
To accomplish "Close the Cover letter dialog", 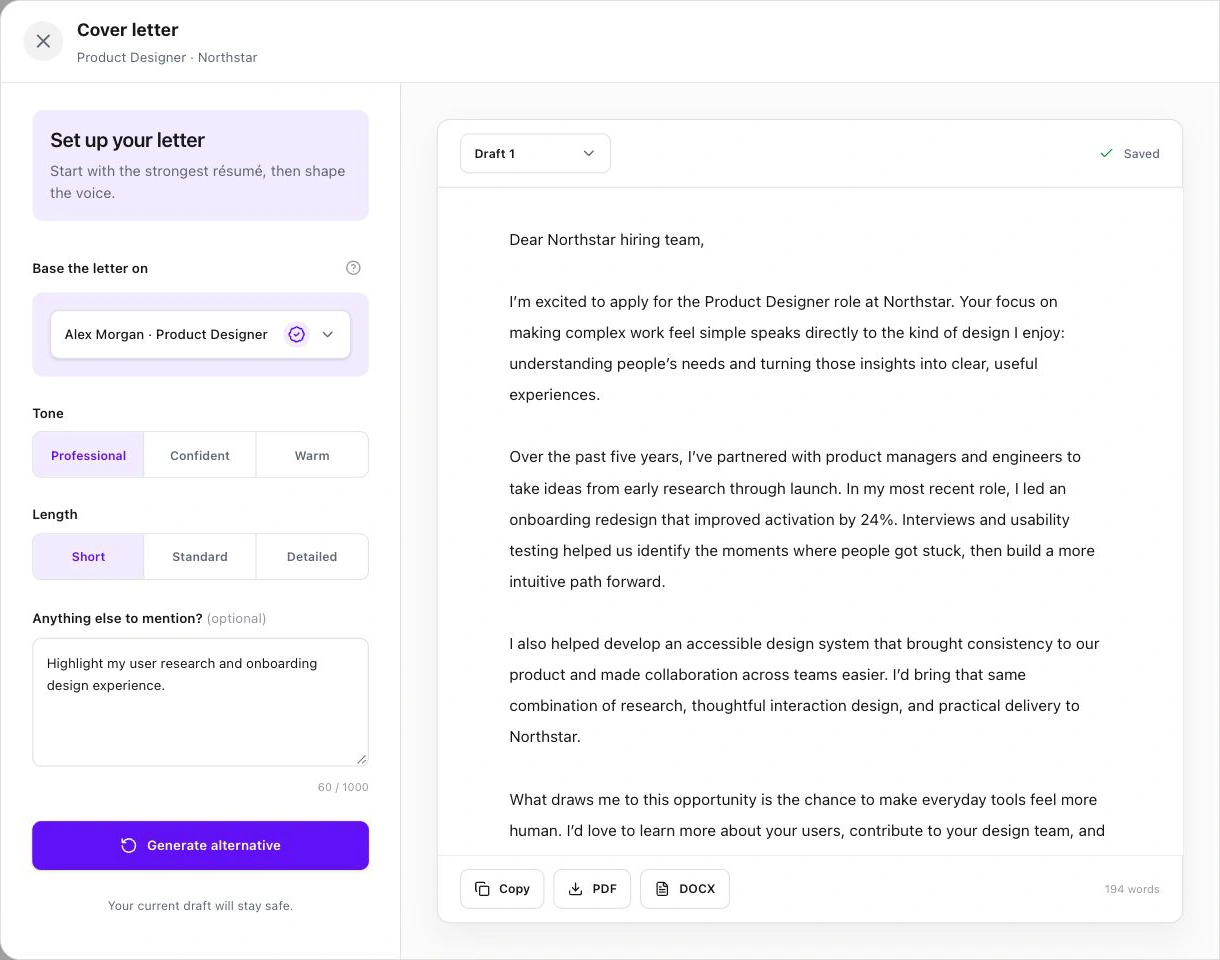I will (43, 42).
